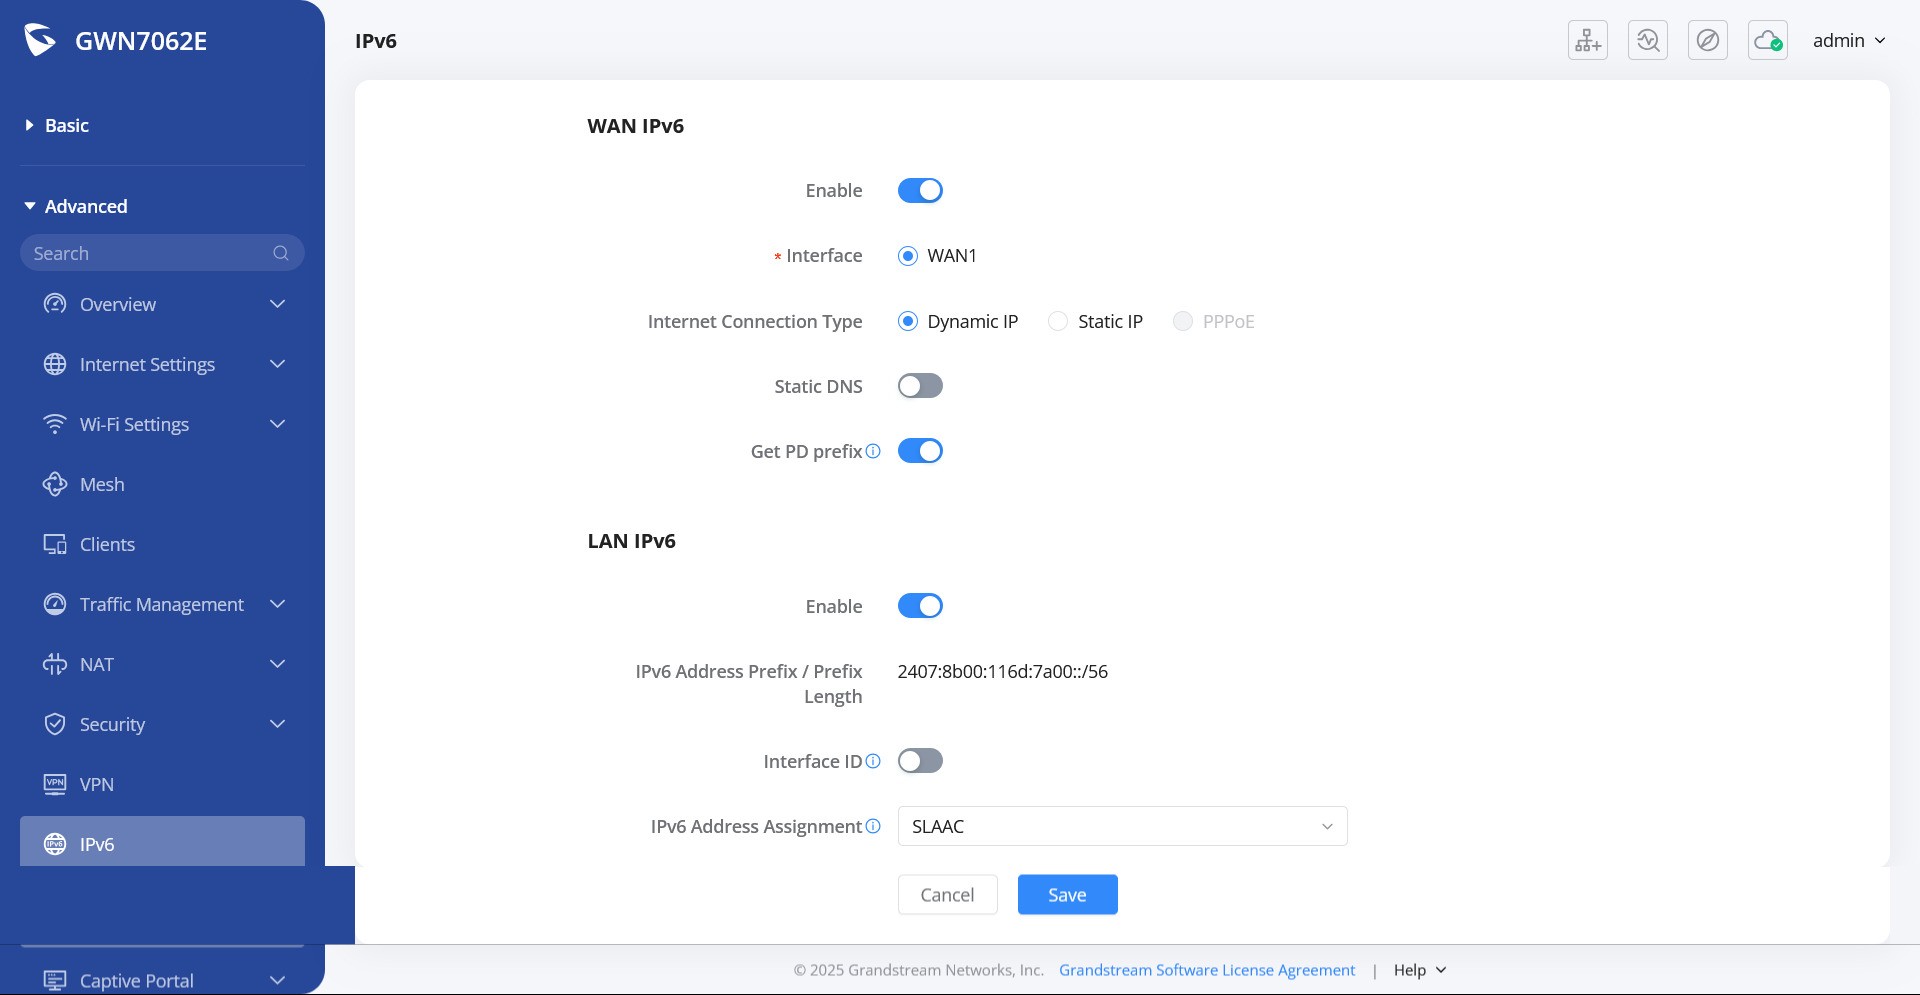
Task: Click the Interface ID info icon
Action: 873,761
